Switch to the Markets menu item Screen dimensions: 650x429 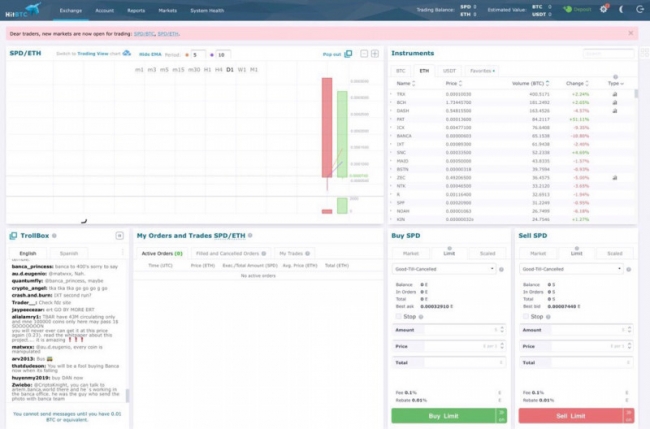(x=168, y=9)
